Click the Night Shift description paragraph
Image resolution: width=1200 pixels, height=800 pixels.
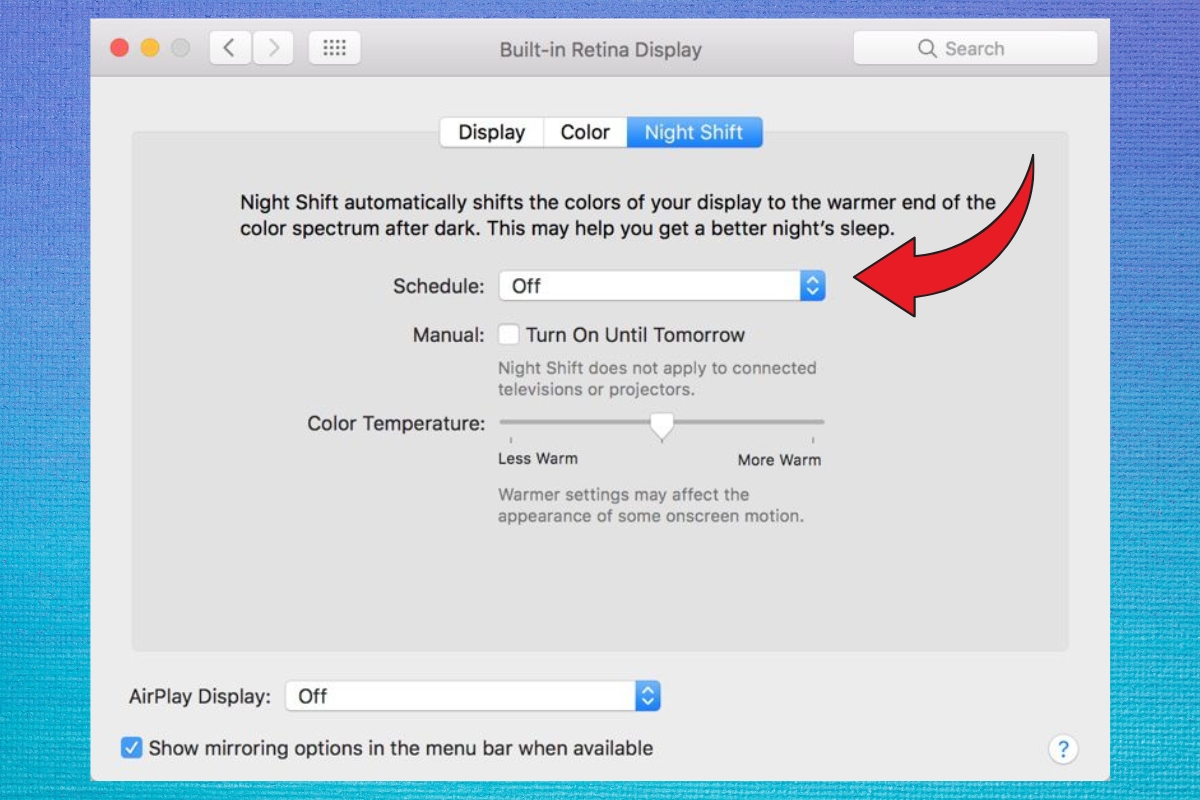[618, 215]
